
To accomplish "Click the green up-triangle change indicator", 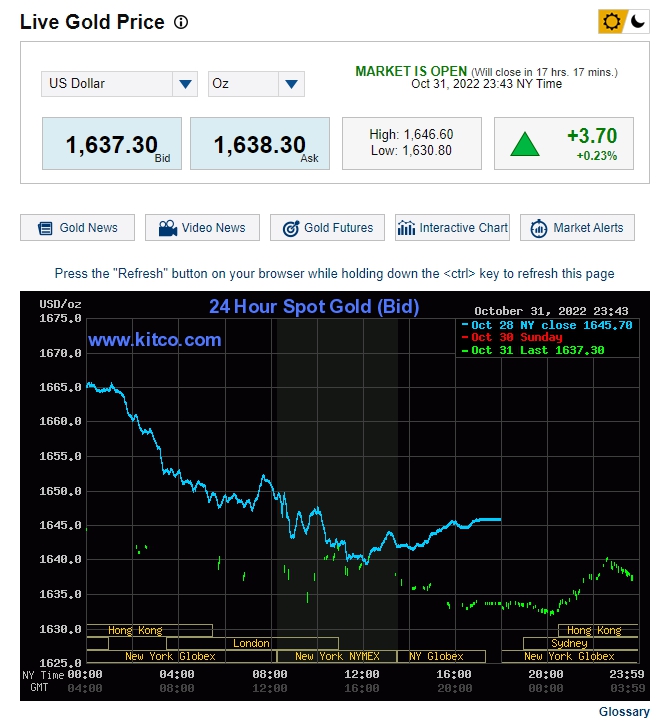I will [x=525, y=144].
